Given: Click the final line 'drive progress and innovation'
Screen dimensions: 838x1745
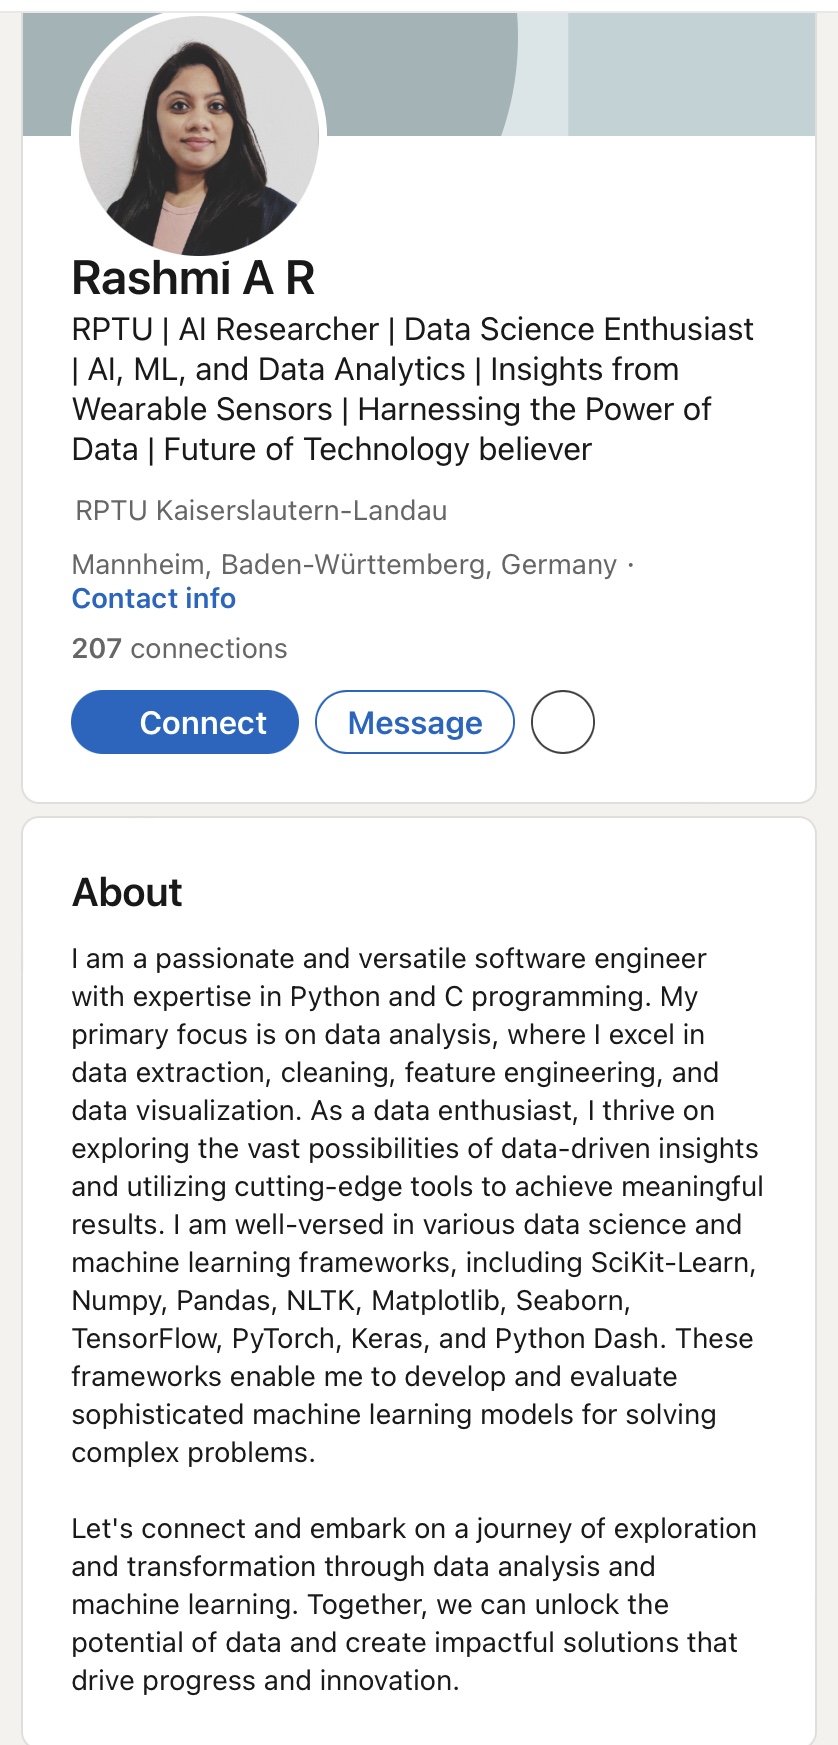Looking at the screenshot, I should click(x=265, y=1680).
